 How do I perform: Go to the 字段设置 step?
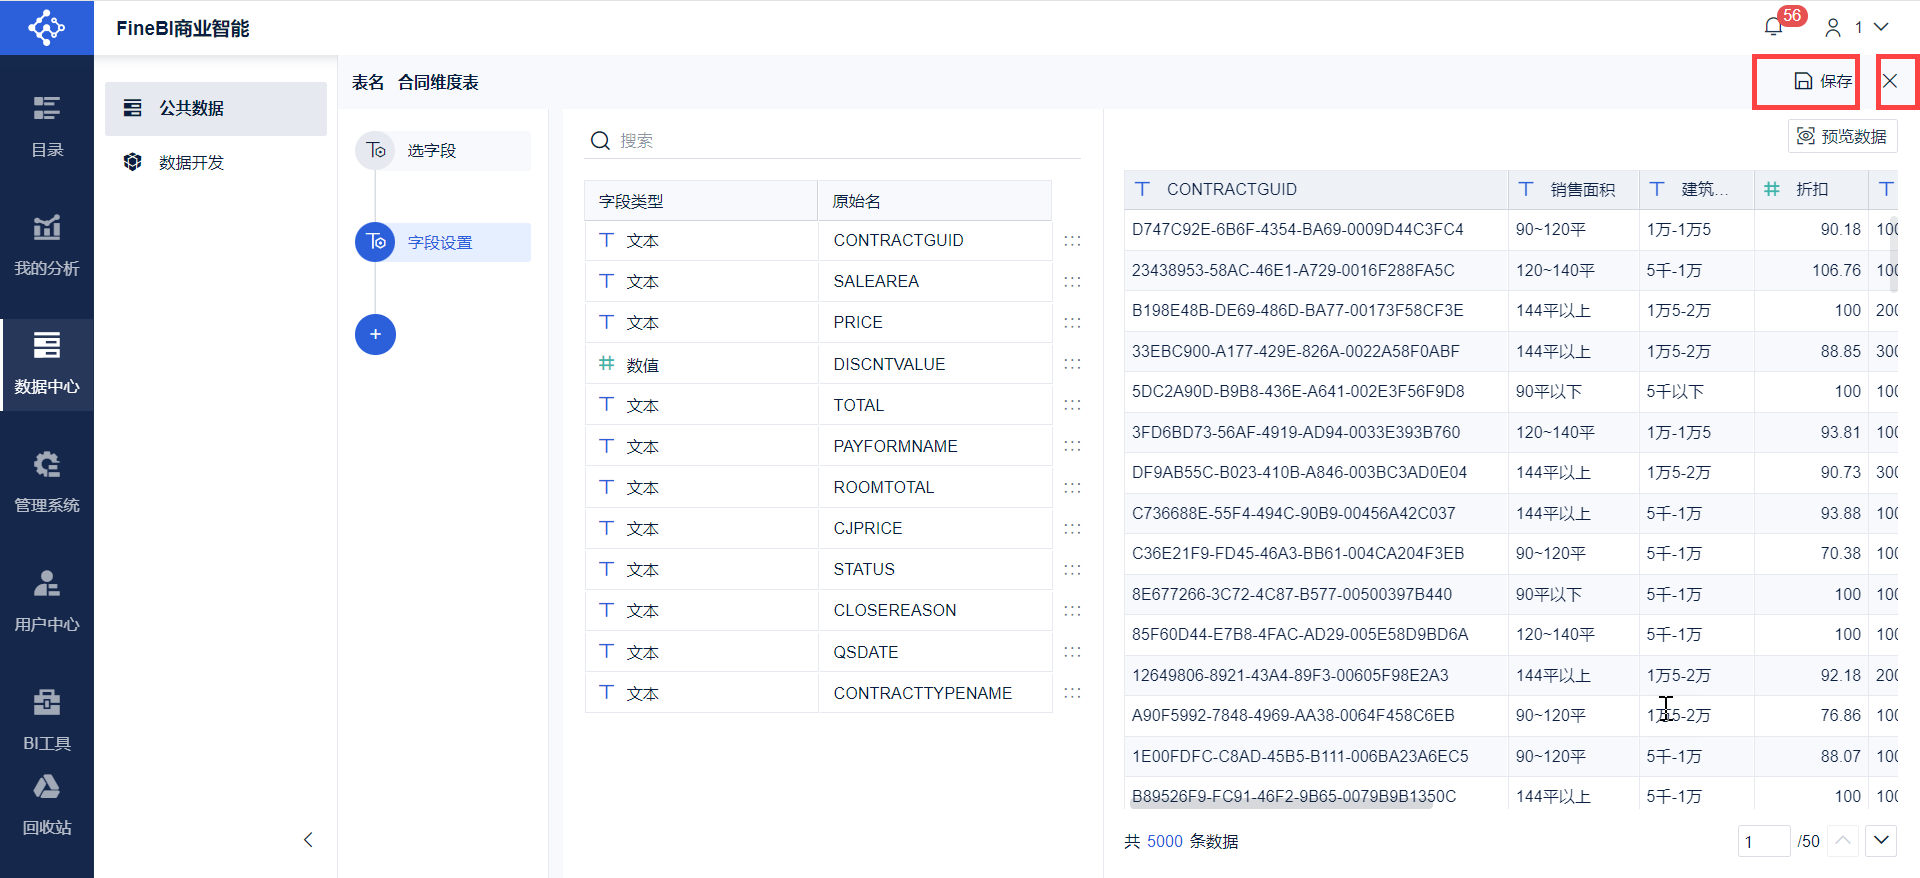pyautogui.click(x=443, y=242)
